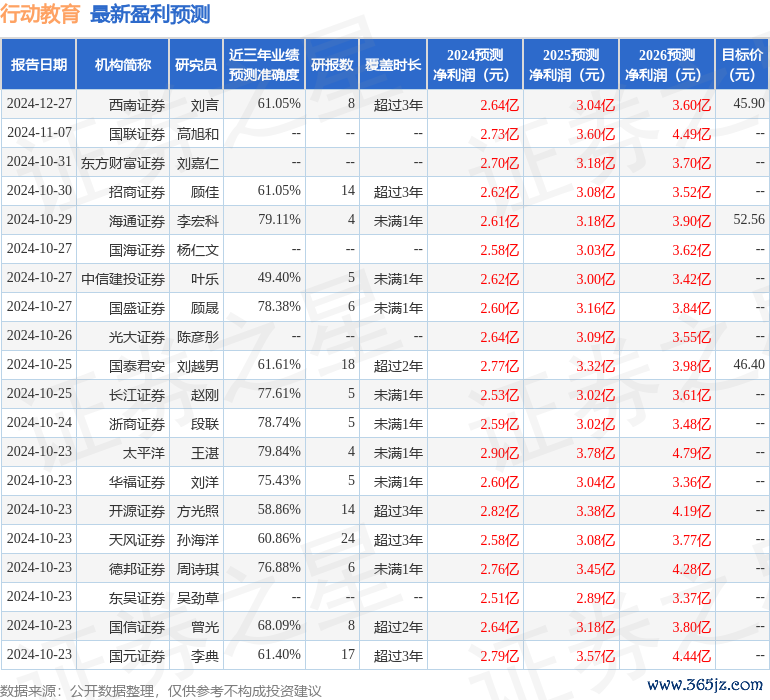
Task: Select the 机构简称 column header
Action: [x=123, y=64]
